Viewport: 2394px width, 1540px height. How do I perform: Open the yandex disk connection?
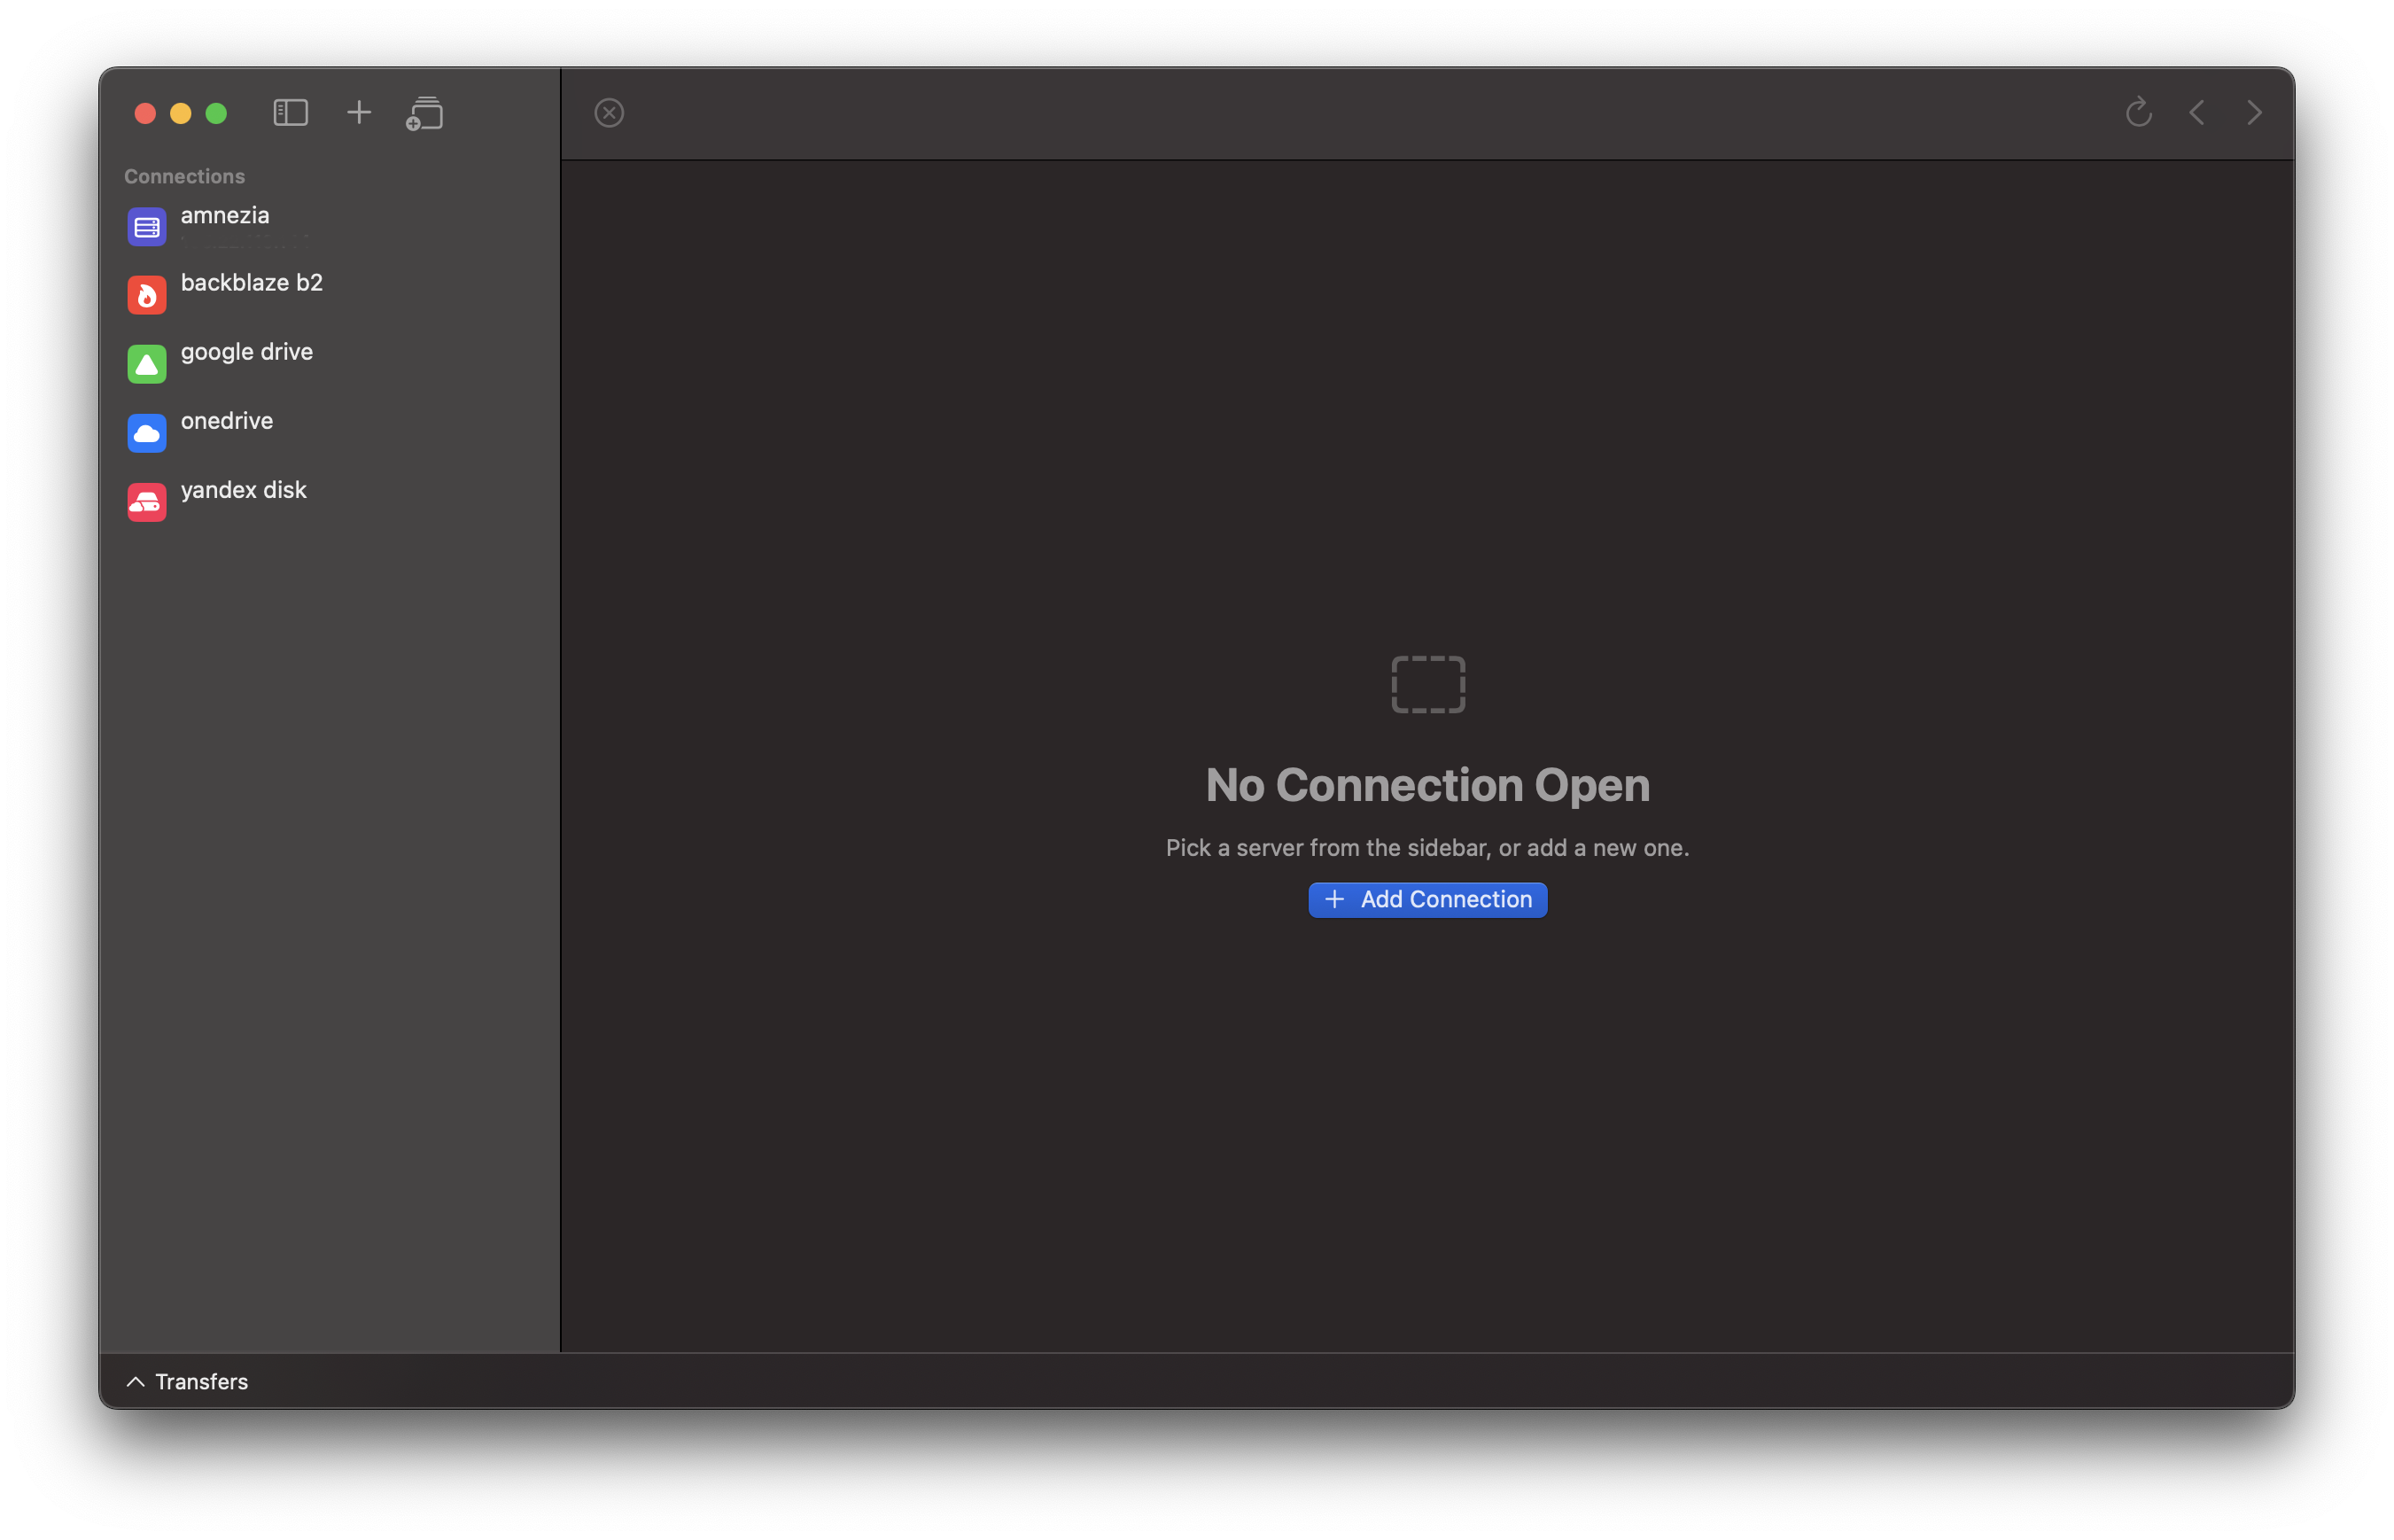coord(330,502)
